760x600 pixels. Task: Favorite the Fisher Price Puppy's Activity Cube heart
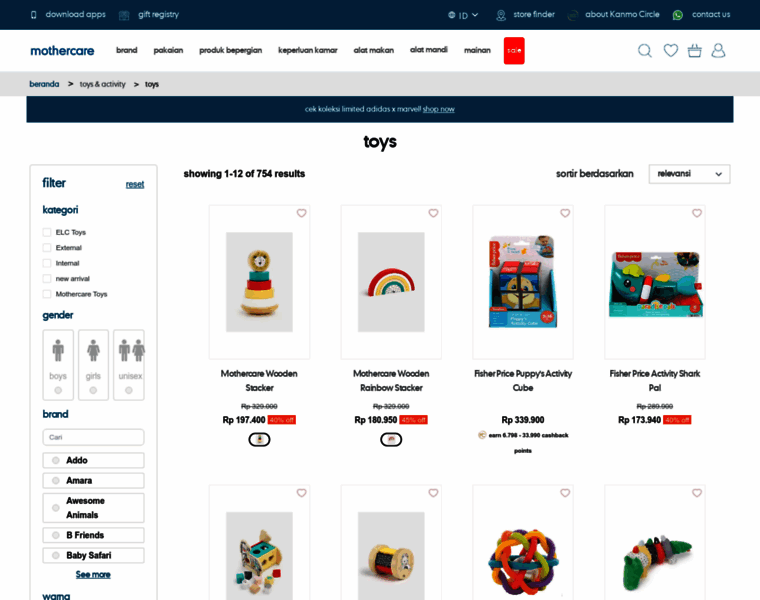pos(565,213)
